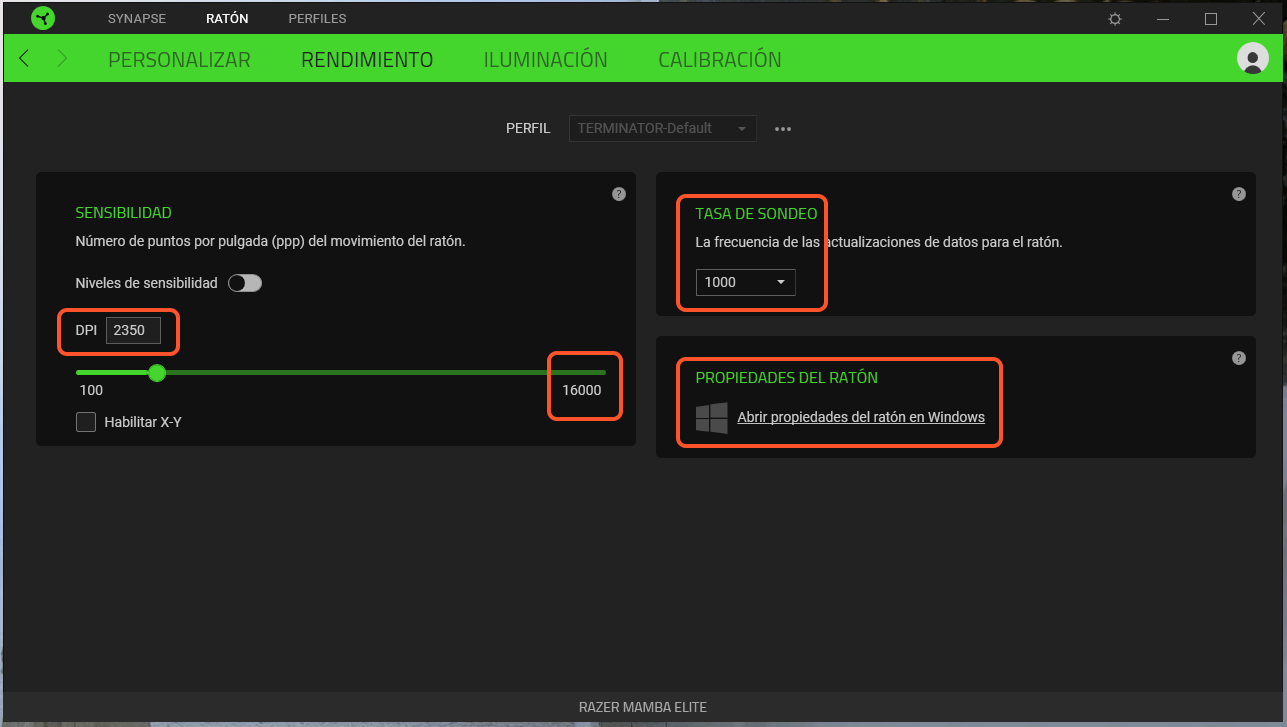Go to the Synapse top menu

click(137, 19)
